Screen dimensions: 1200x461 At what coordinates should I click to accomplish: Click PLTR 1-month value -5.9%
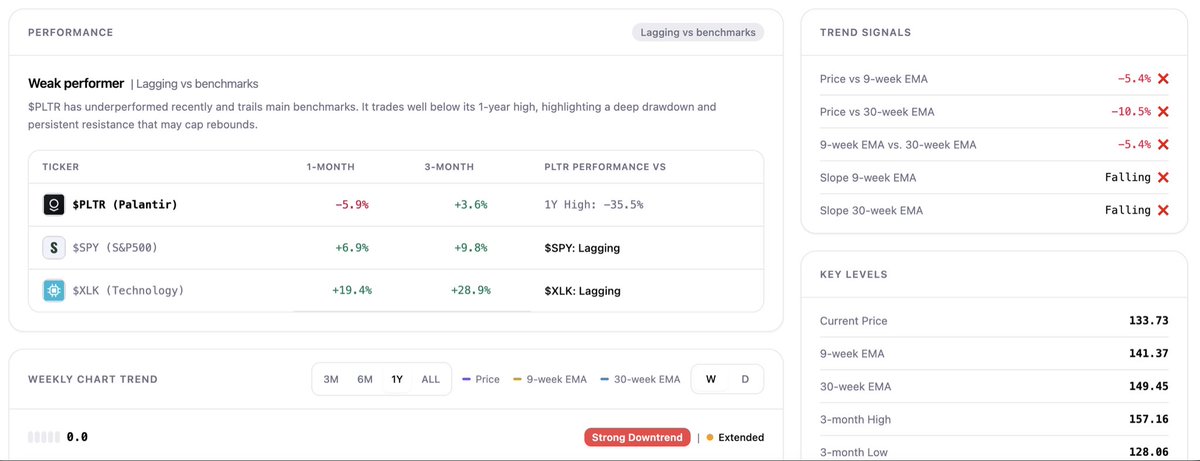(x=351, y=205)
